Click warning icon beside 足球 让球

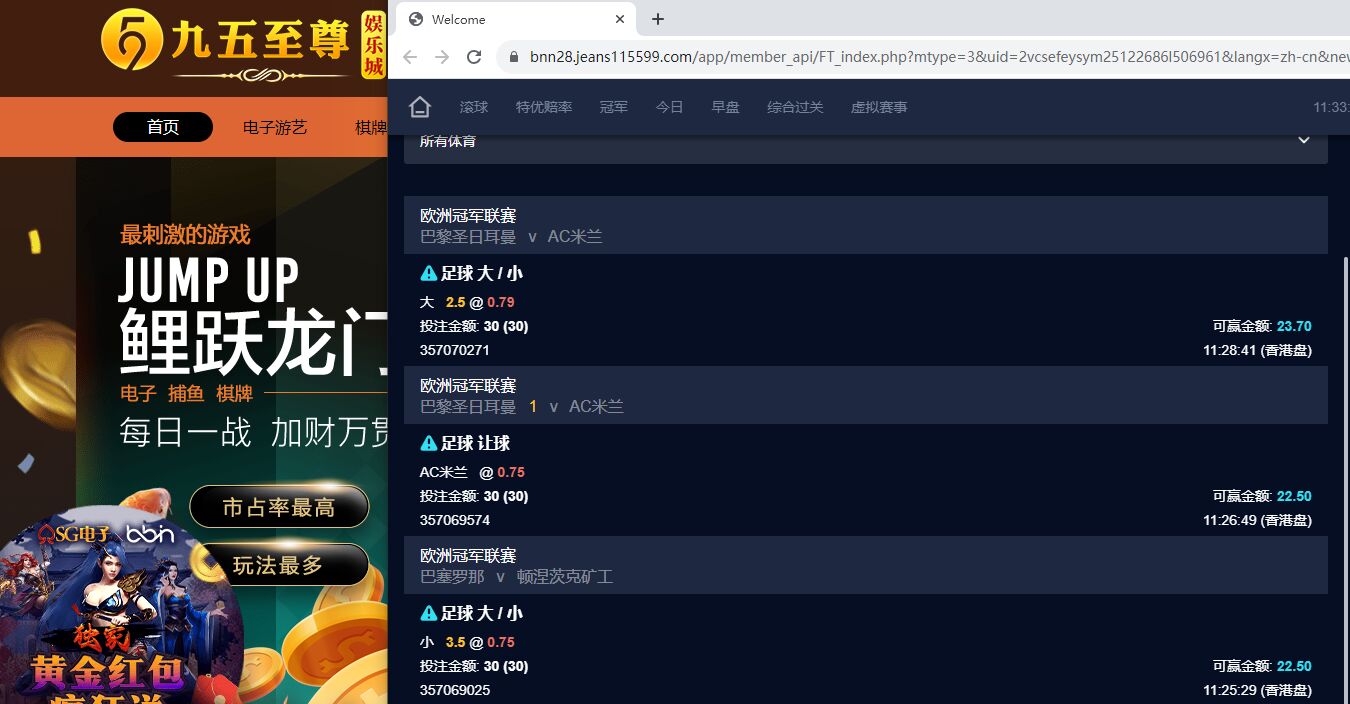tap(428, 443)
